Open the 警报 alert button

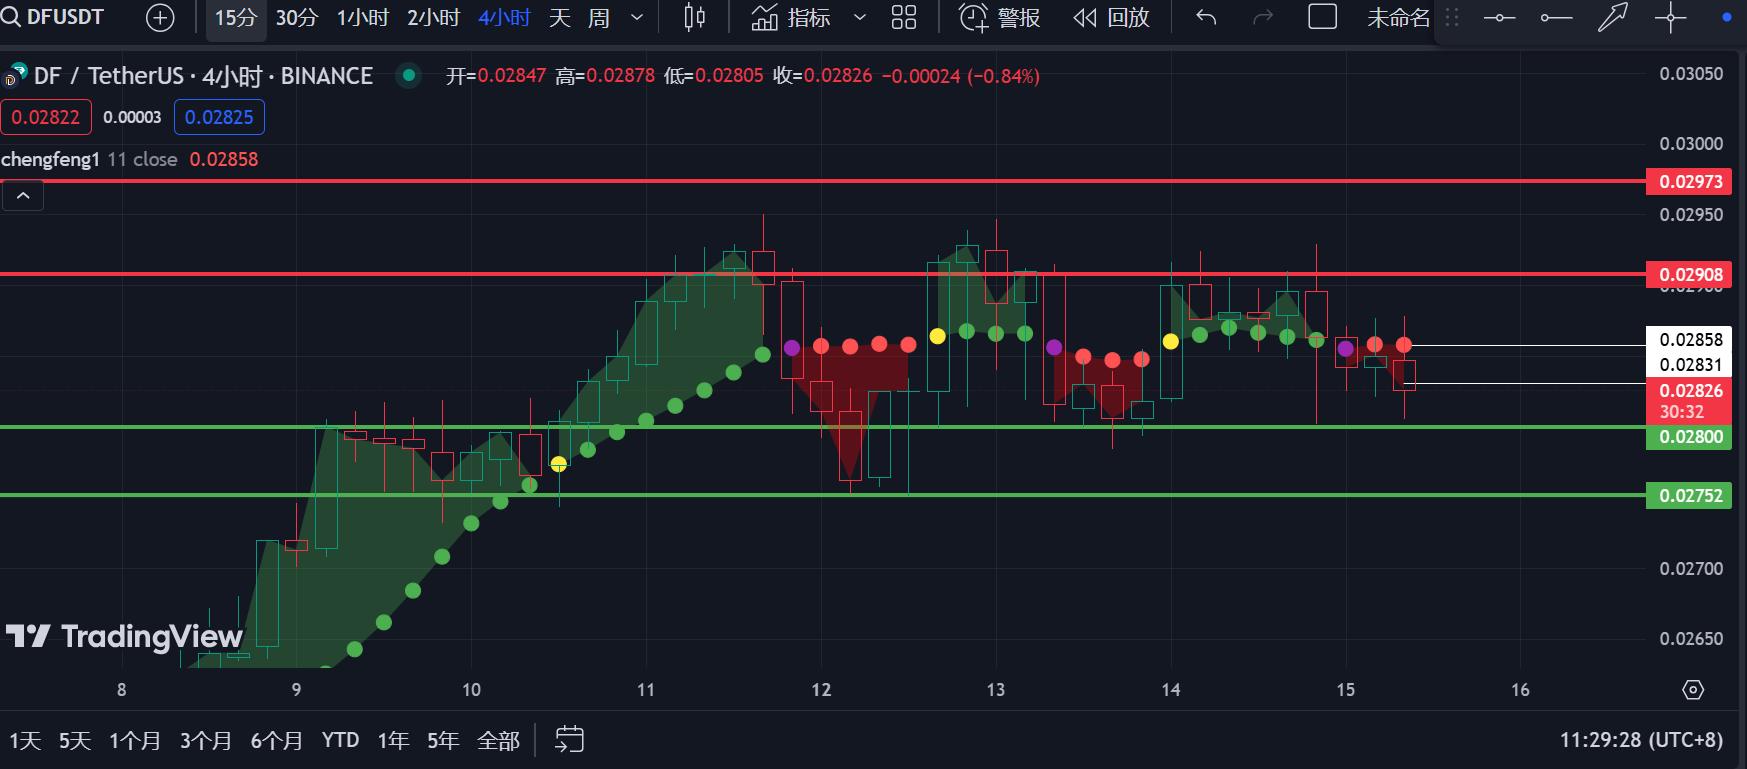click(1000, 18)
